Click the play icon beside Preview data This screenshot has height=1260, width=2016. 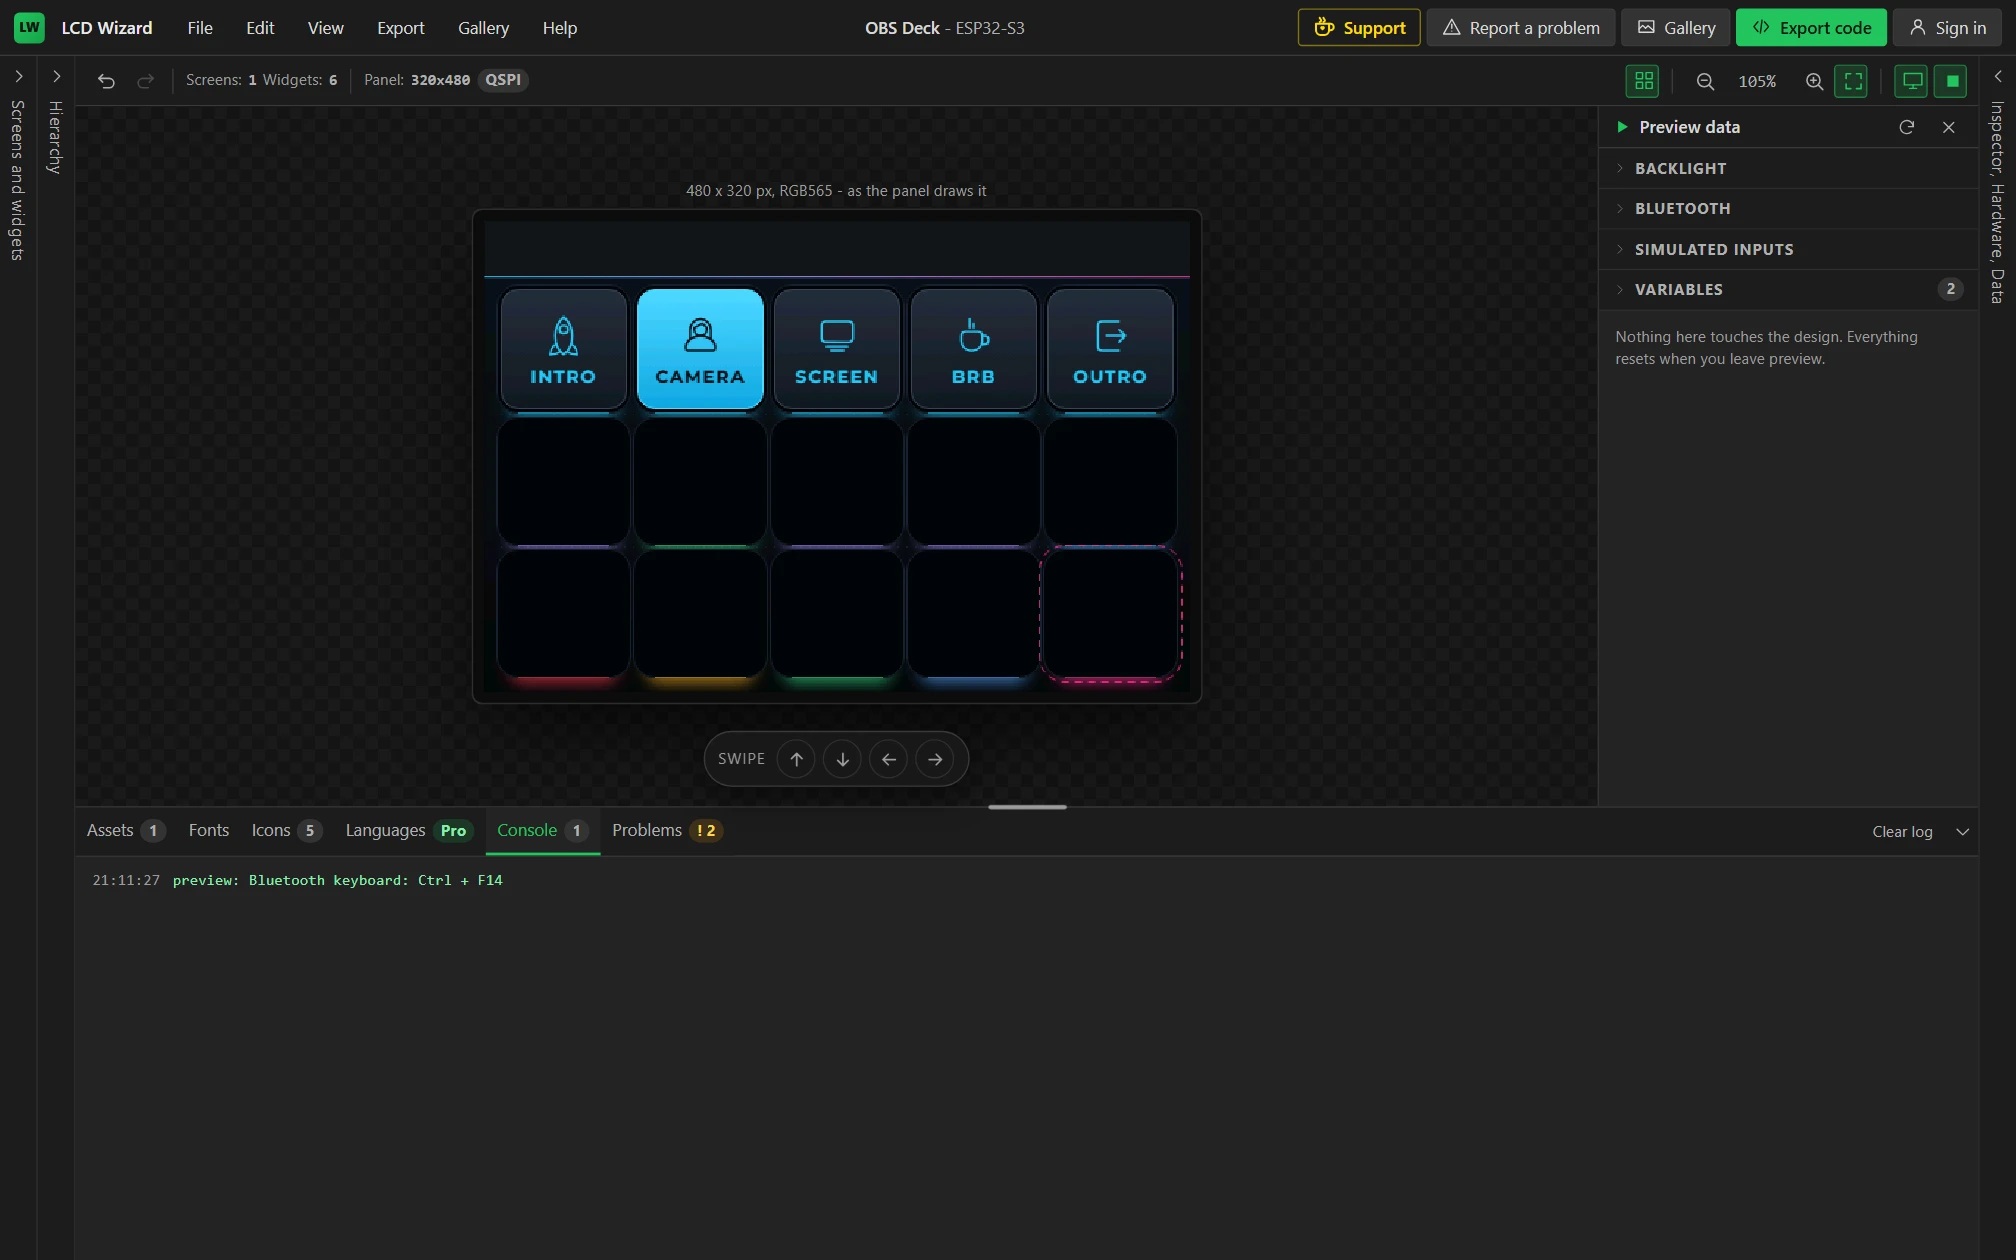tap(1622, 127)
